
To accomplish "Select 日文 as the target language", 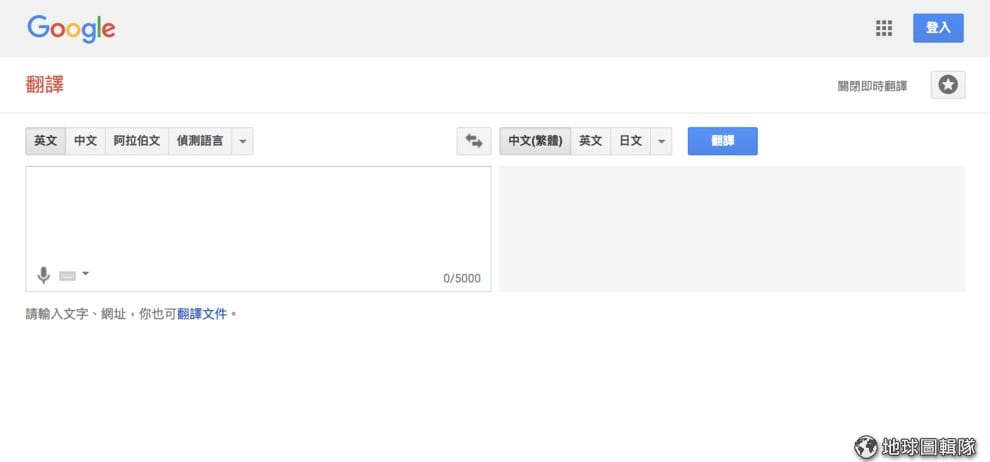I will [x=631, y=141].
